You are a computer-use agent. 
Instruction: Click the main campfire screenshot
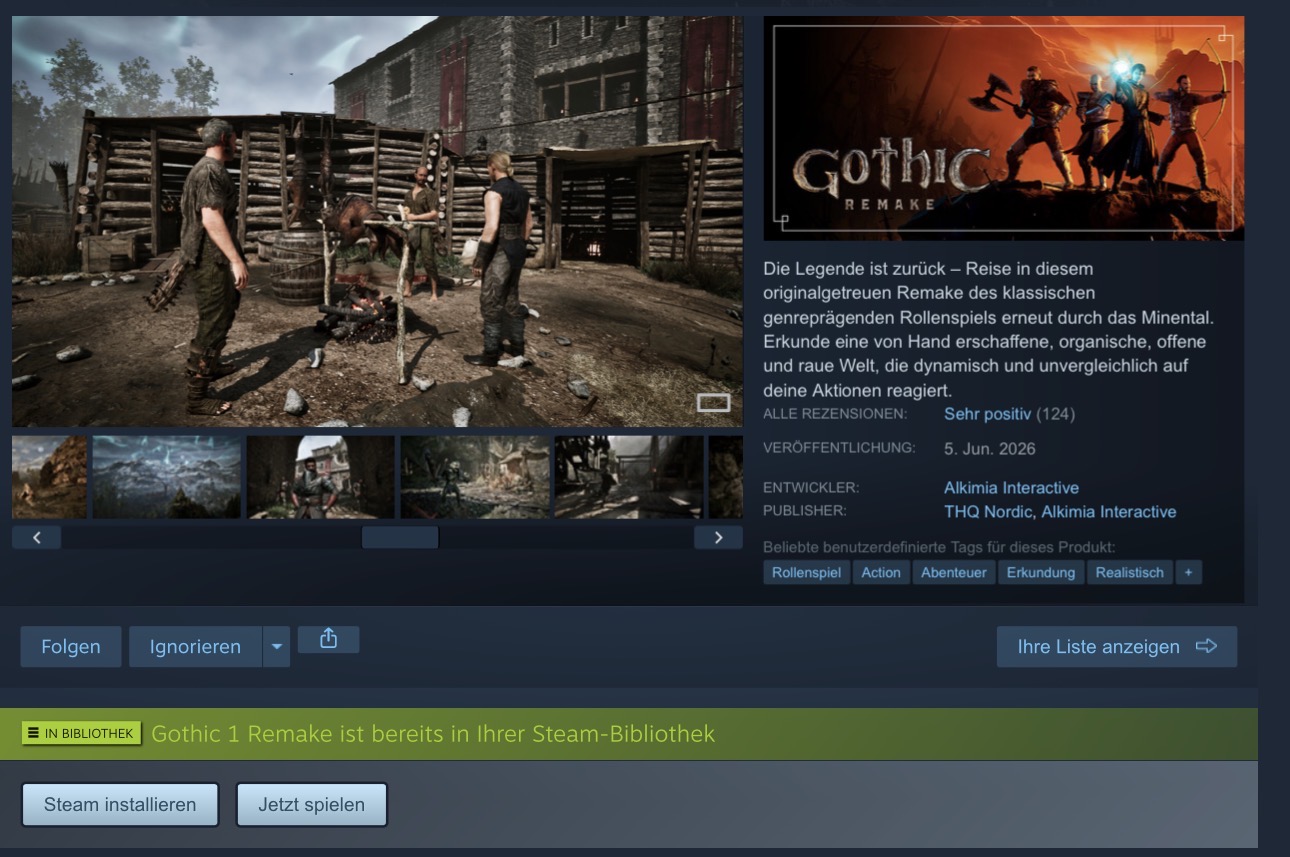pos(377,221)
